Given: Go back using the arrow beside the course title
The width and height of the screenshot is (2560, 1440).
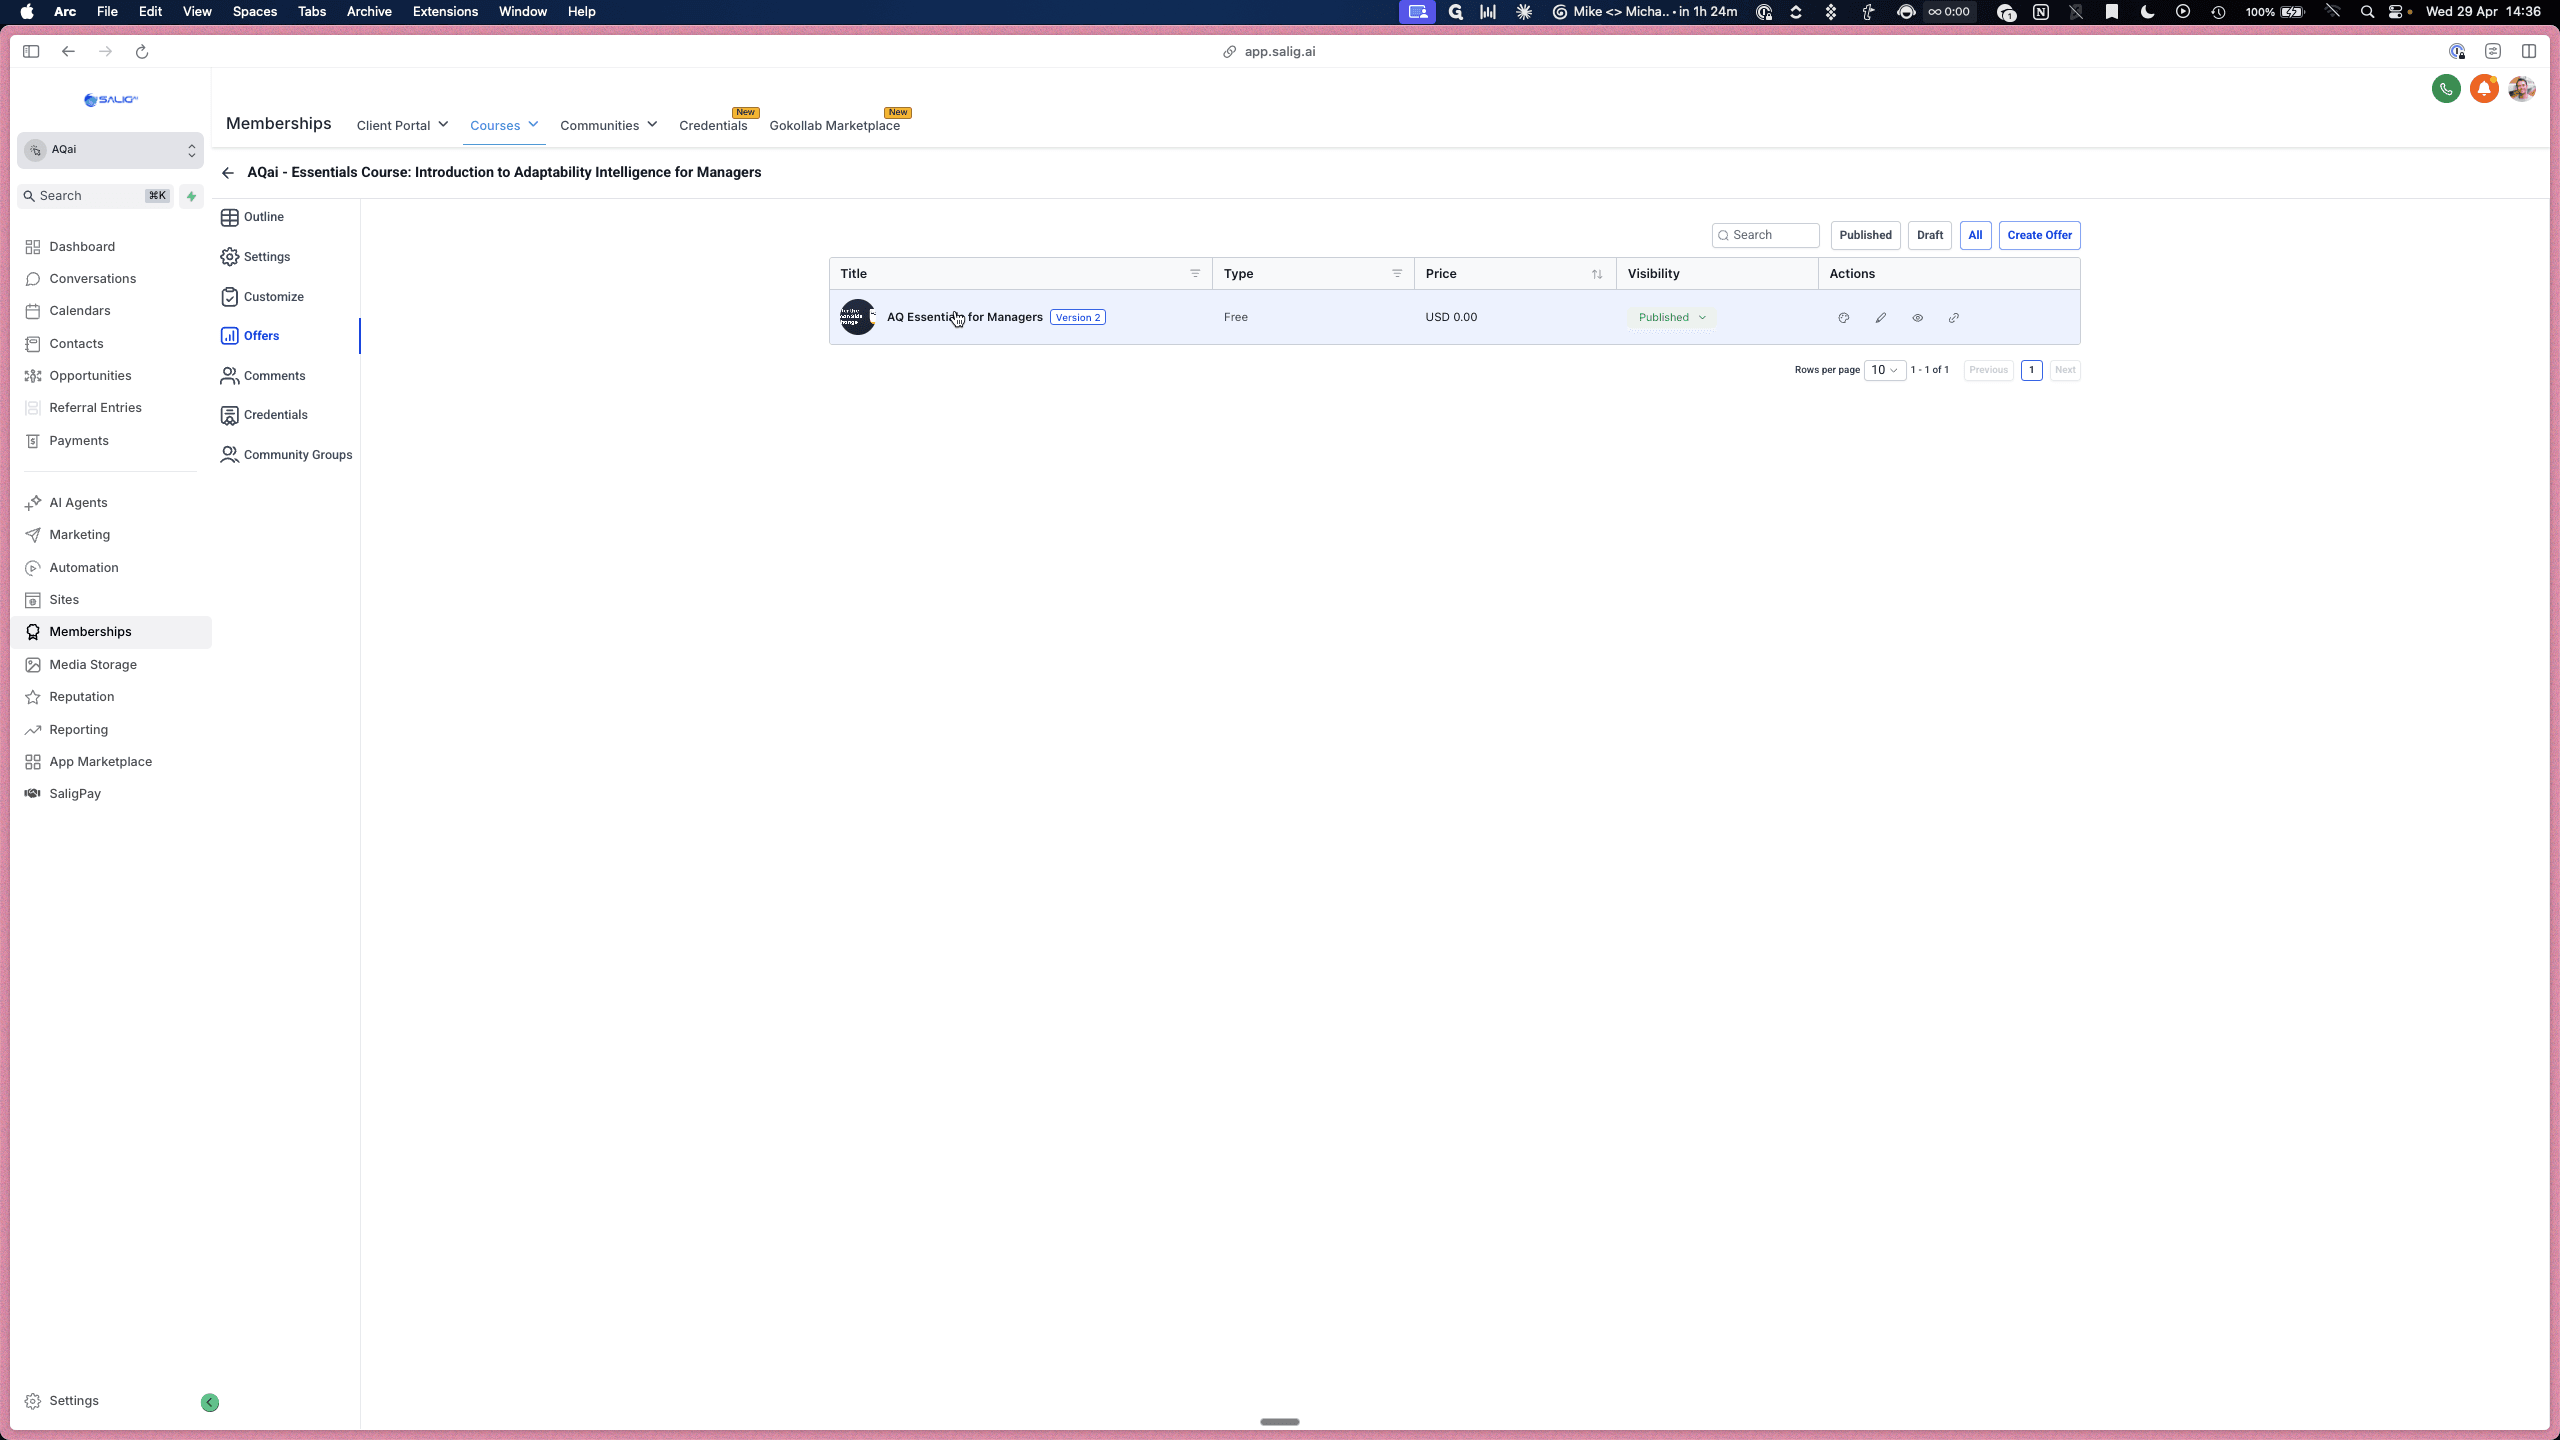Looking at the screenshot, I should [228, 173].
